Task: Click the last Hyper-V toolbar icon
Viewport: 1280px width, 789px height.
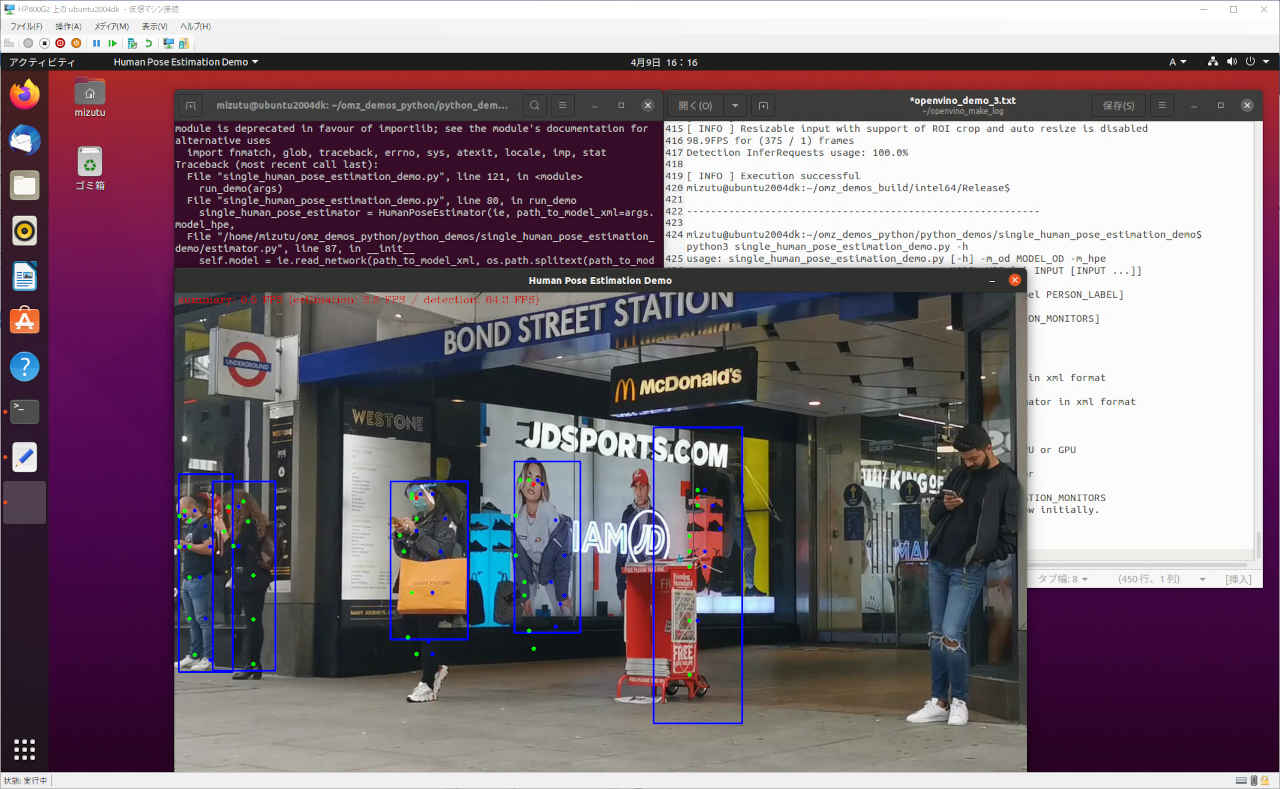Action: point(184,43)
